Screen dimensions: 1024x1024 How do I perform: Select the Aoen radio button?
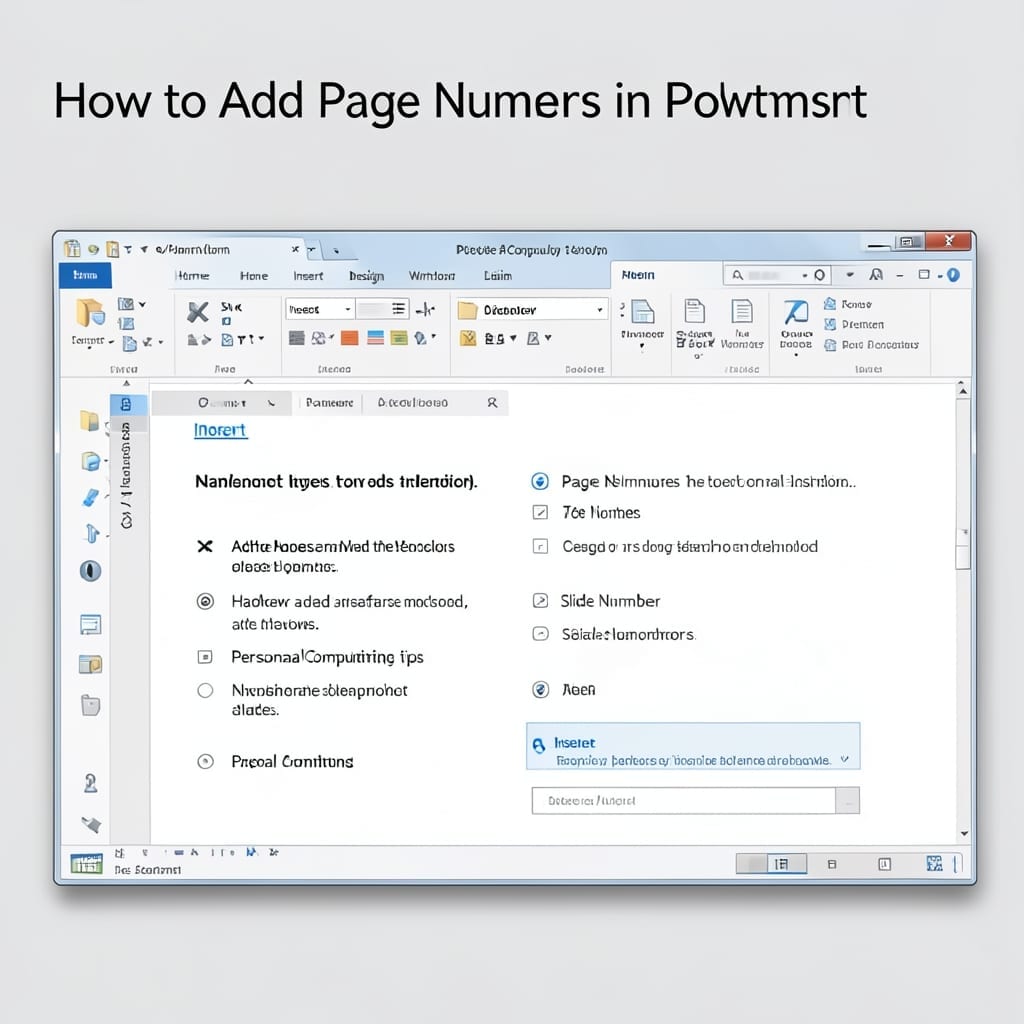(x=541, y=690)
